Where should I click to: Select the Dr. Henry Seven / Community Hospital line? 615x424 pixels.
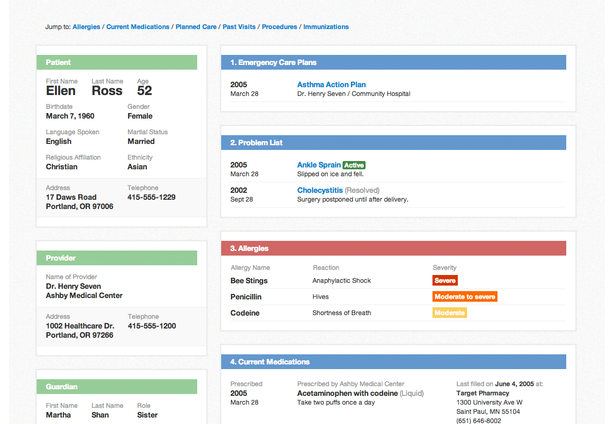coord(353,94)
